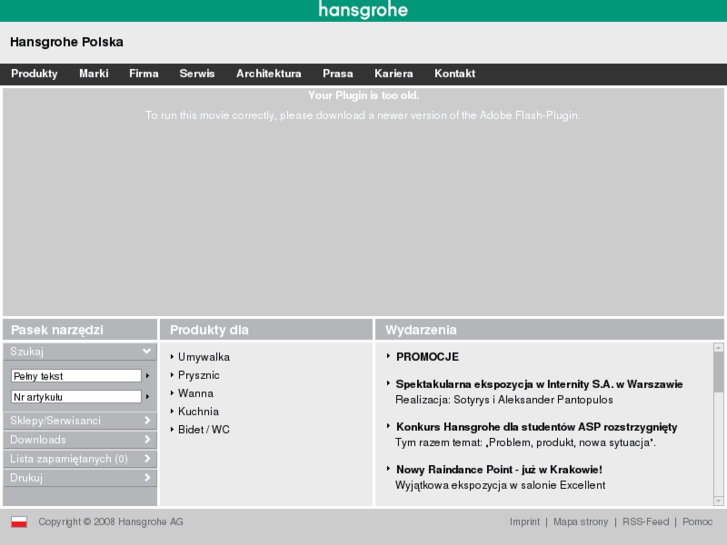
Task: Open Mapa strony in the footer
Action: pos(580,522)
